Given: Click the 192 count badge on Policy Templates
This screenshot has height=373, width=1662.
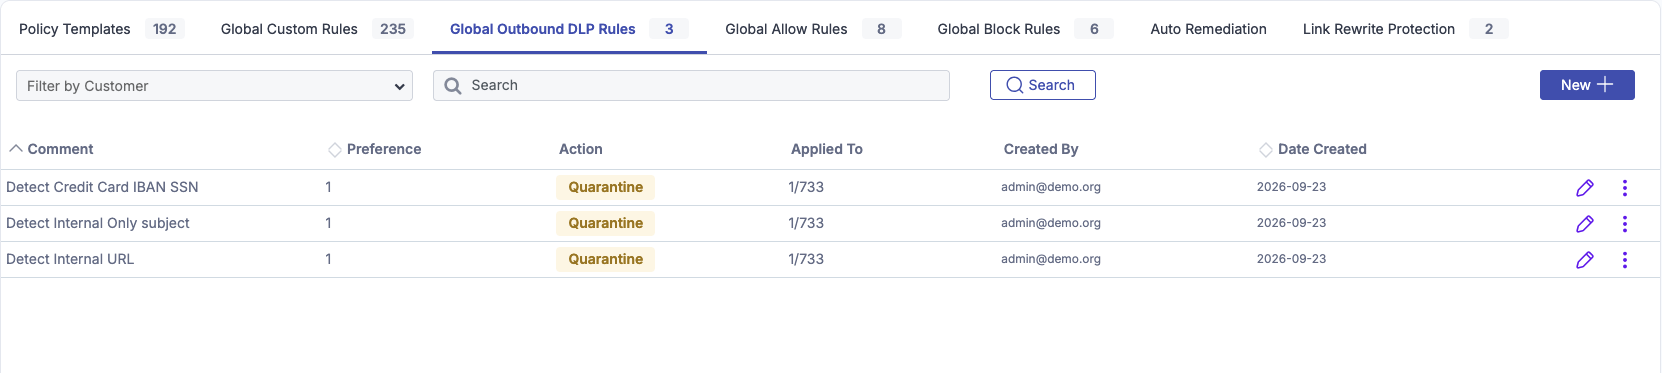Looking at the screenshot, I should click(165, 29).
